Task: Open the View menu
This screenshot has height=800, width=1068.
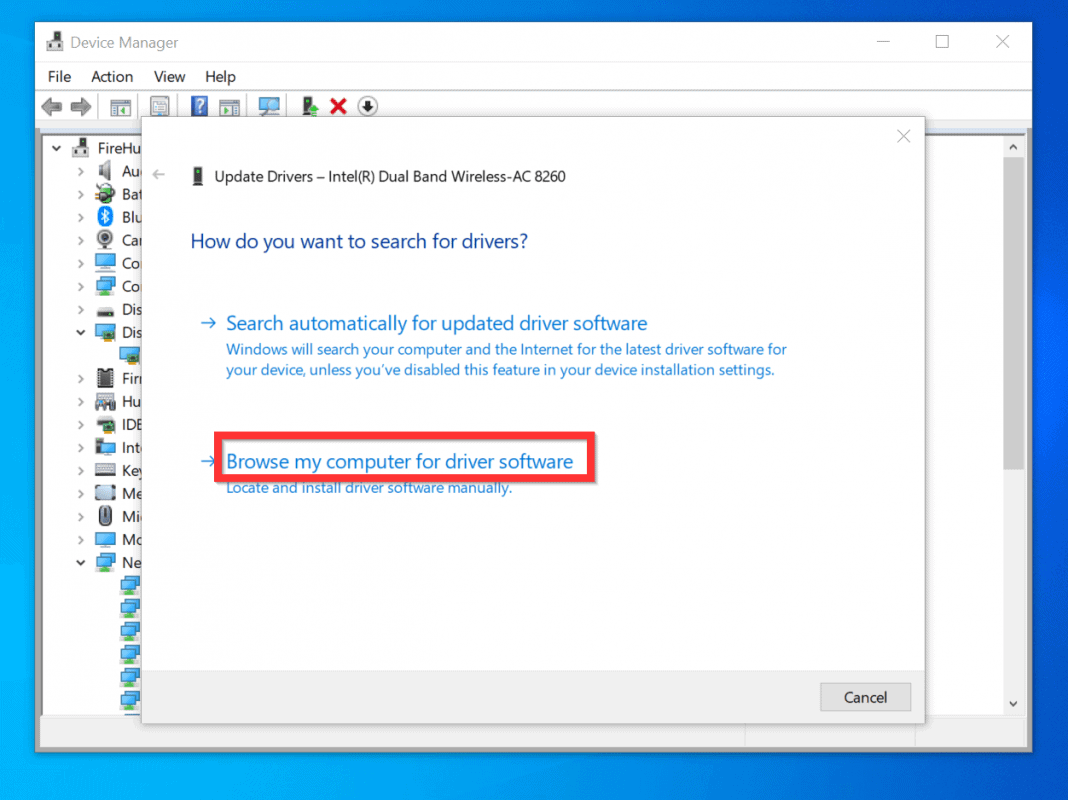Action: [169, 76]
